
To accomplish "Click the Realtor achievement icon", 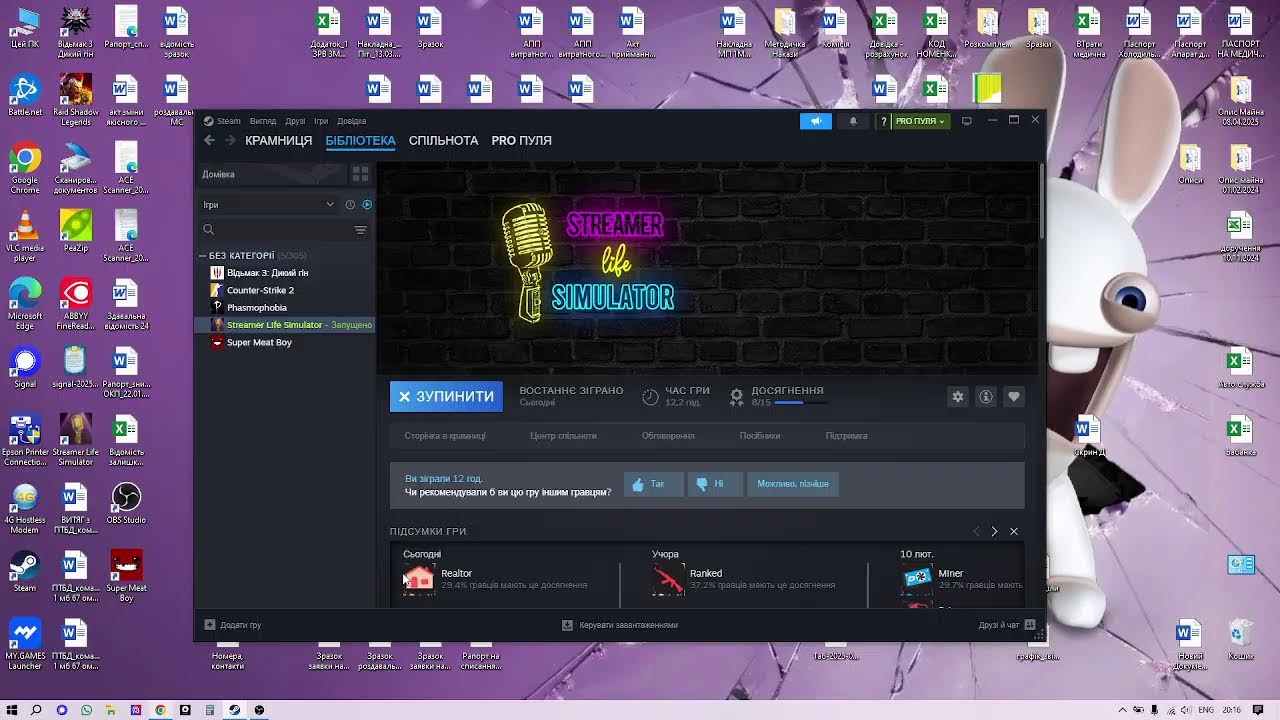I will click(419, 579).
